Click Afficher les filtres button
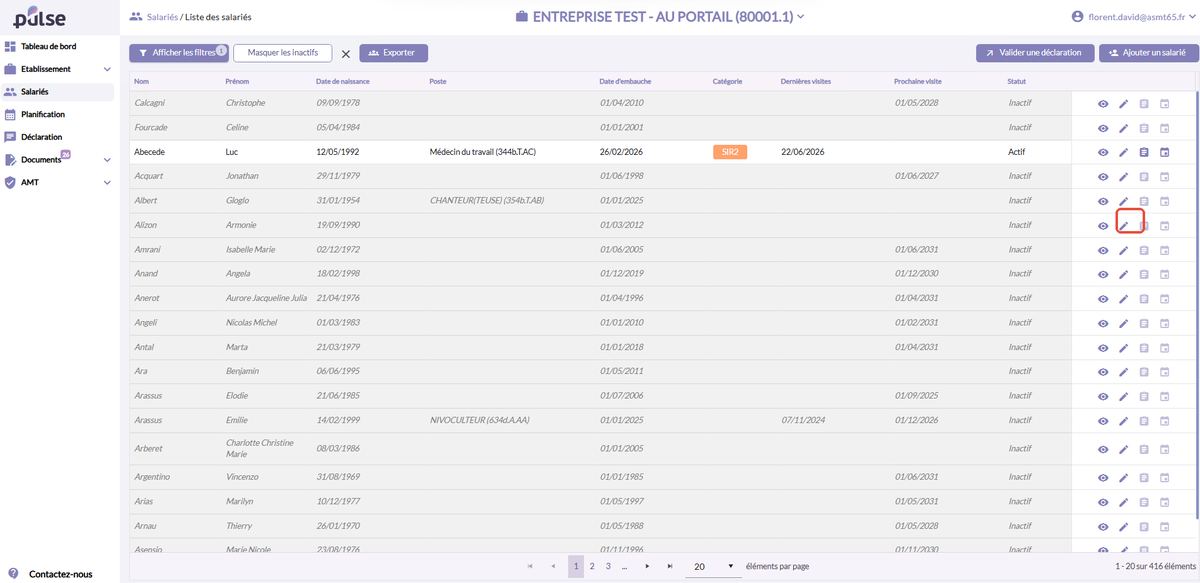The width and height of the screenshot is (1200, 583). tap(179, 53)
